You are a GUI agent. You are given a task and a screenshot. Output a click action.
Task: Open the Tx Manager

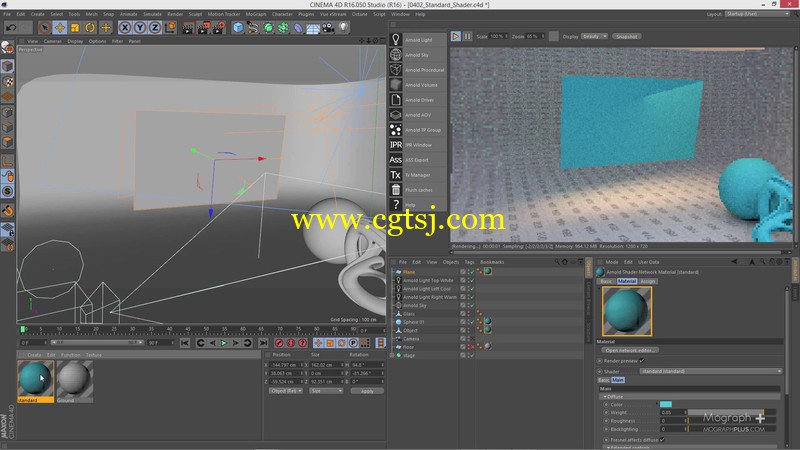(395, 174)
